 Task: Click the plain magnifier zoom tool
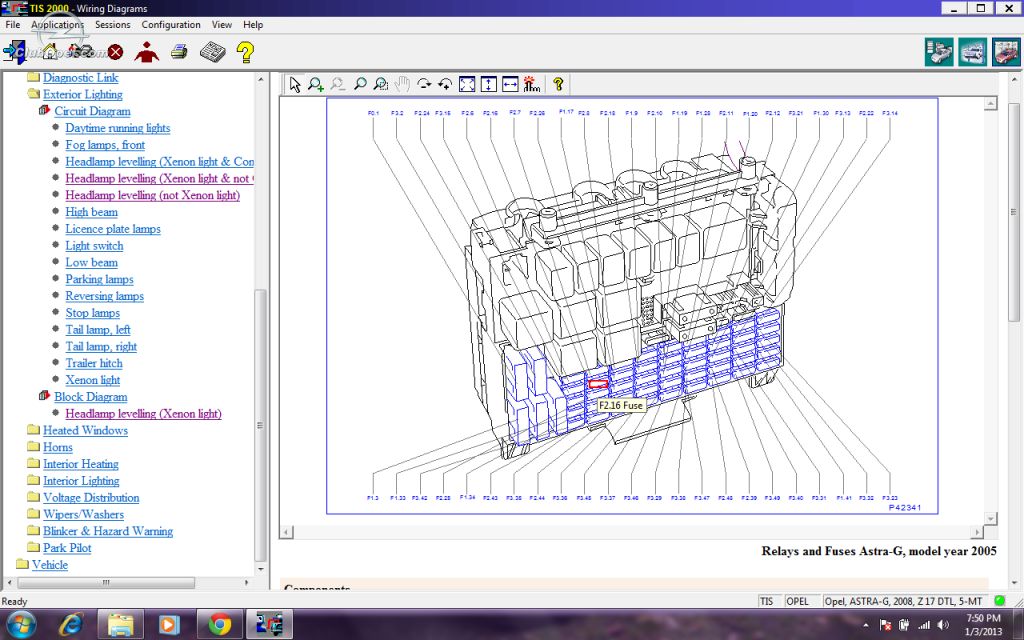(360, 84)
